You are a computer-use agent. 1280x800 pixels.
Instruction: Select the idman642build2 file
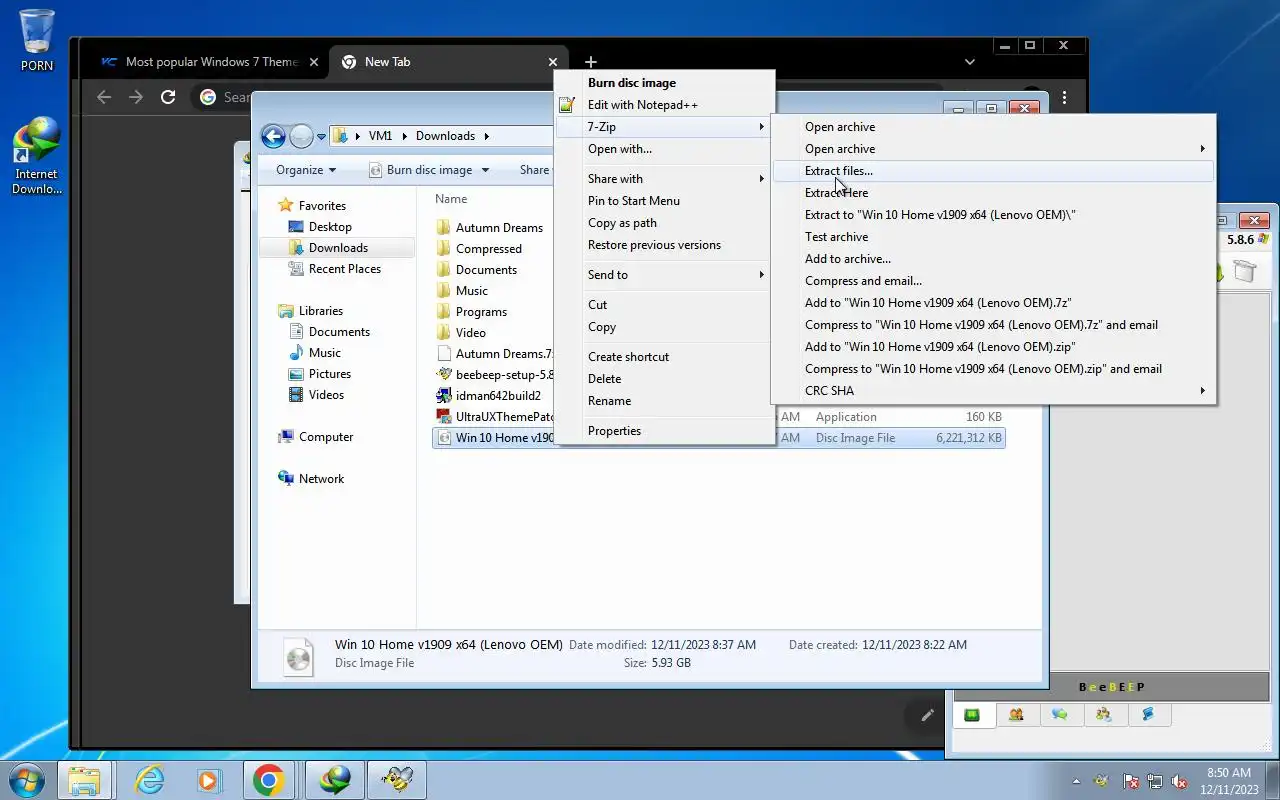(x=489, y=396)
